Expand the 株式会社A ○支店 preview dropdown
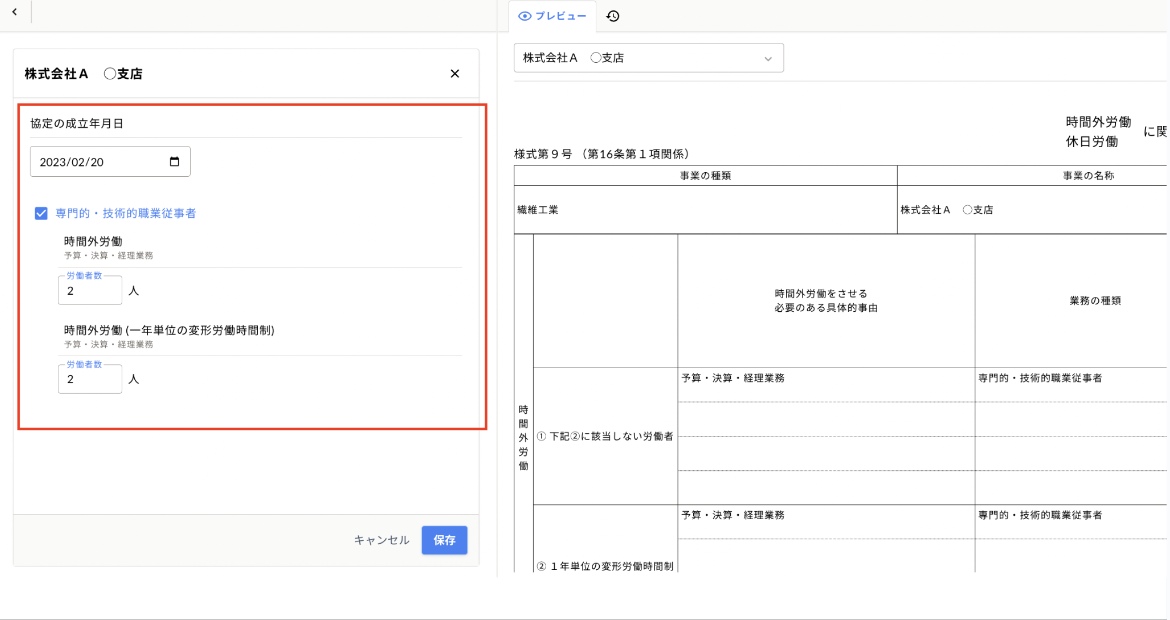Image resolution: width=1170 pixels, height=620 pixels. tap(648, 58)
